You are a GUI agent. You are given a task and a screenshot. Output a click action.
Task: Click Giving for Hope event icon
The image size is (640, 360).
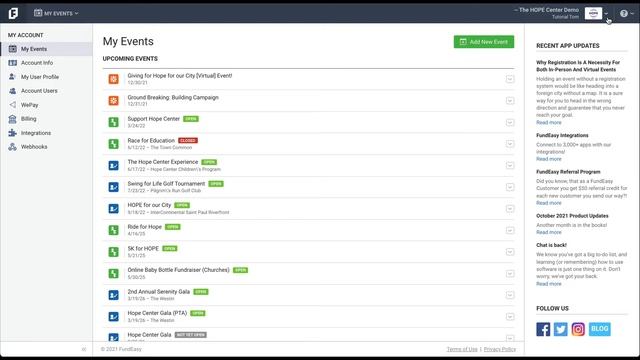pos(113,79)
